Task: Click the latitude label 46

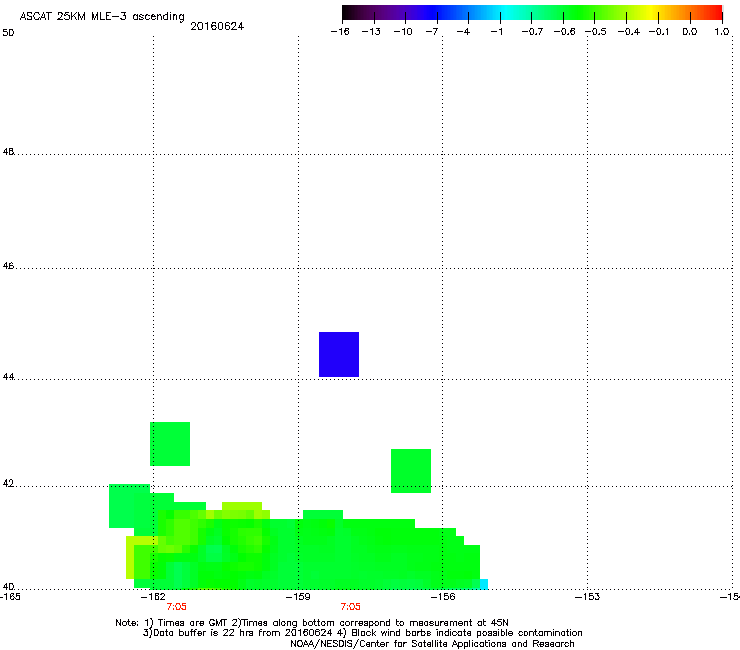Action: (x=8, y=266)
